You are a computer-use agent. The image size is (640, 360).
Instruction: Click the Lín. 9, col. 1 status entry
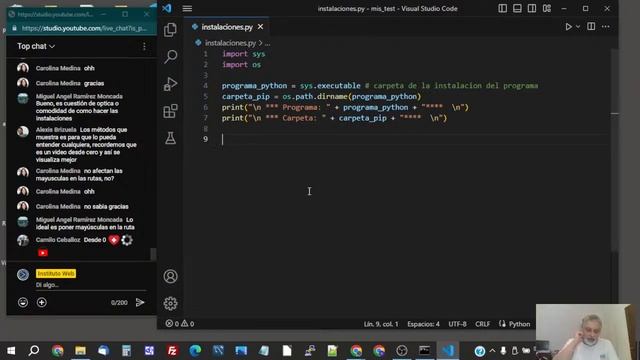pyautogui.click(x=381, y=324)
